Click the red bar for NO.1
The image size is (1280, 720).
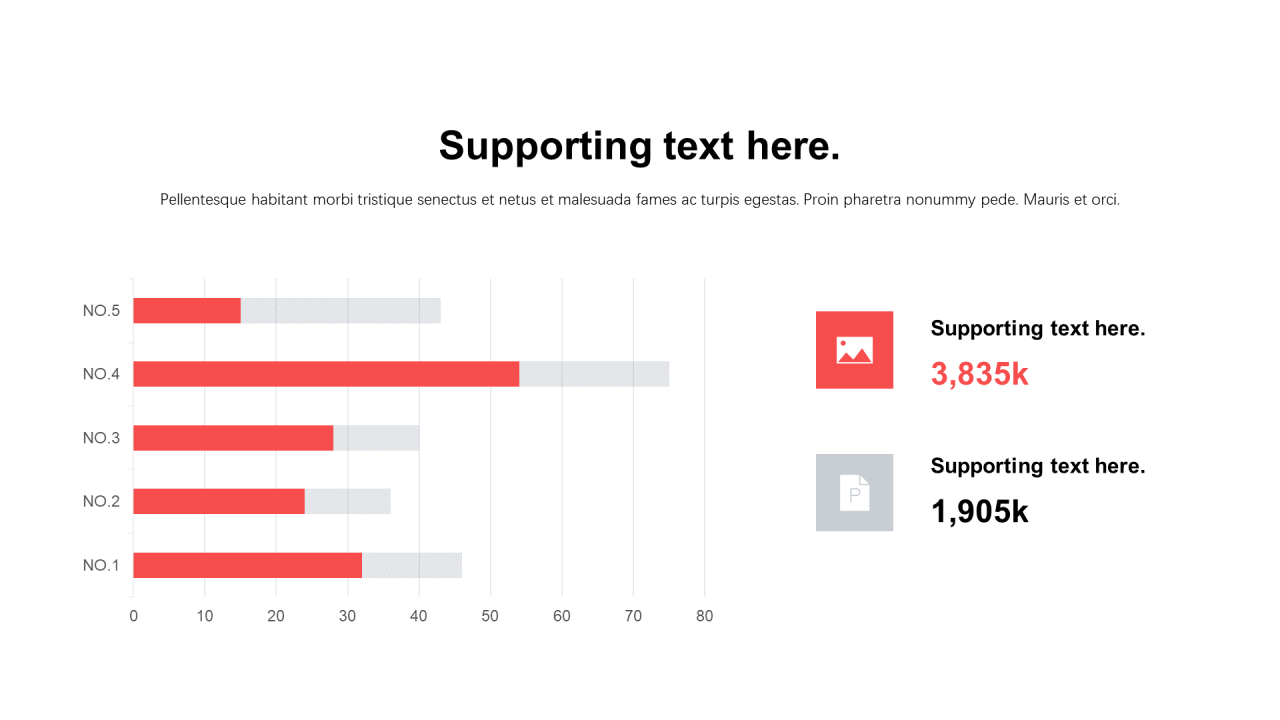click(x=247, y=565)
